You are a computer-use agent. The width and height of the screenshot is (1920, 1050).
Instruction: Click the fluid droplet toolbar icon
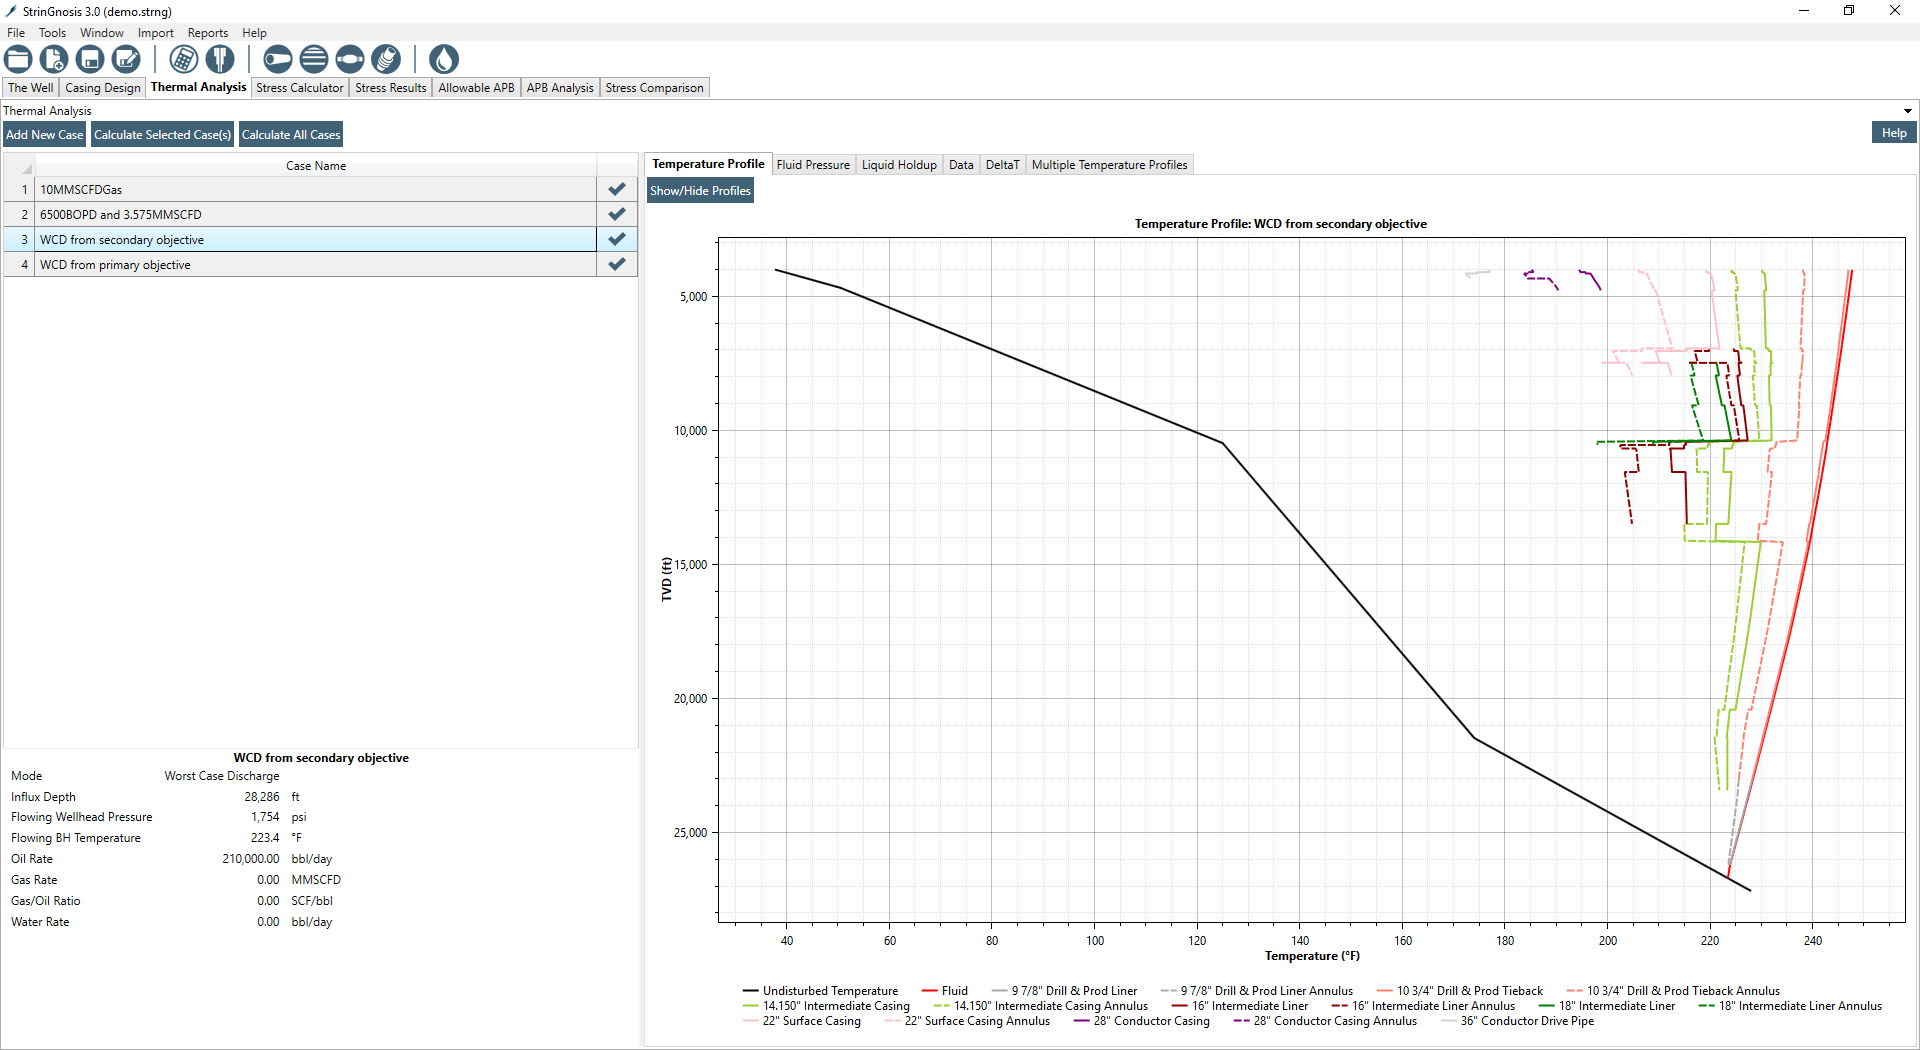[444, 59]
